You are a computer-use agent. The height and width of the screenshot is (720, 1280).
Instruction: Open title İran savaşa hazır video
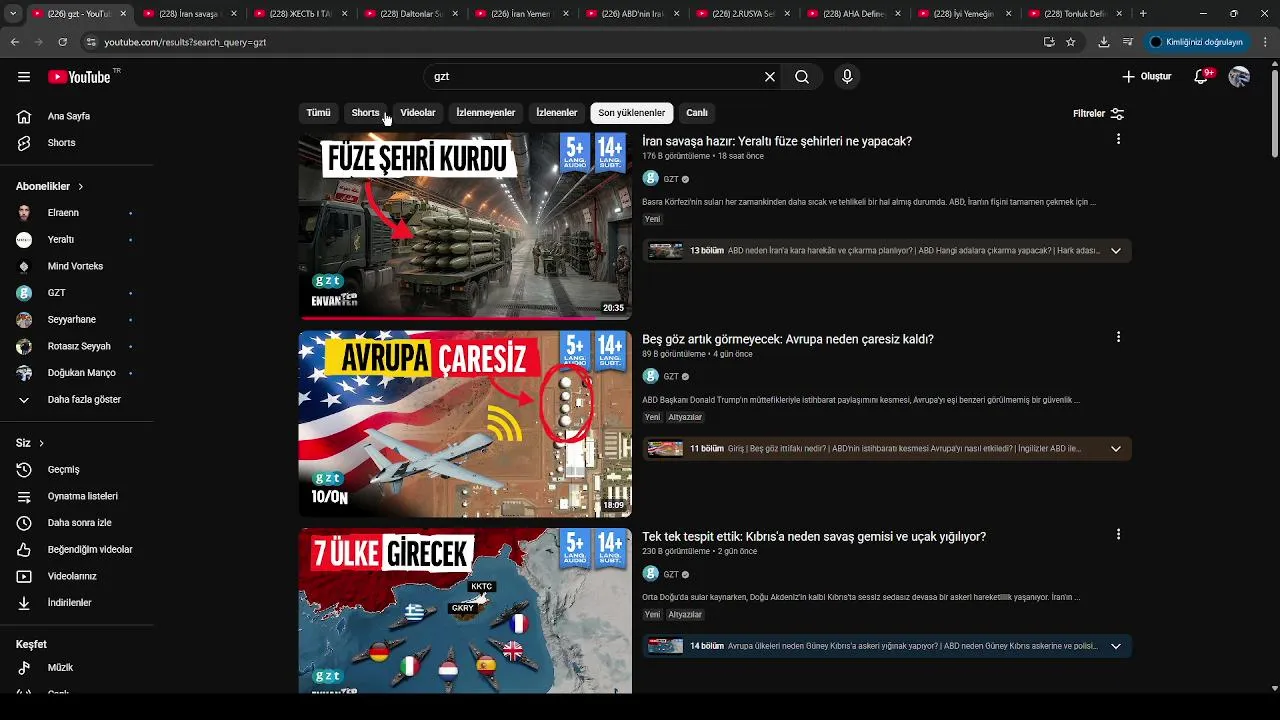coord(777,142)
